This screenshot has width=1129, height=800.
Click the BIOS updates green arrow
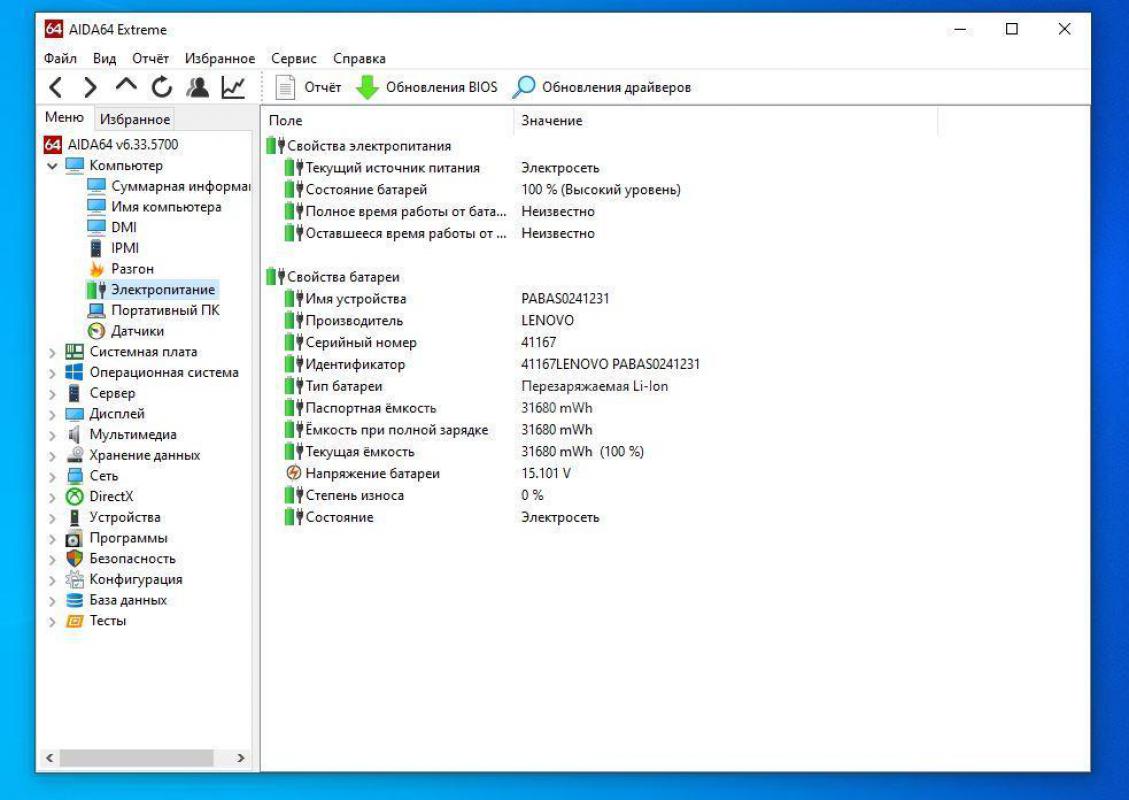click(368, 88)
